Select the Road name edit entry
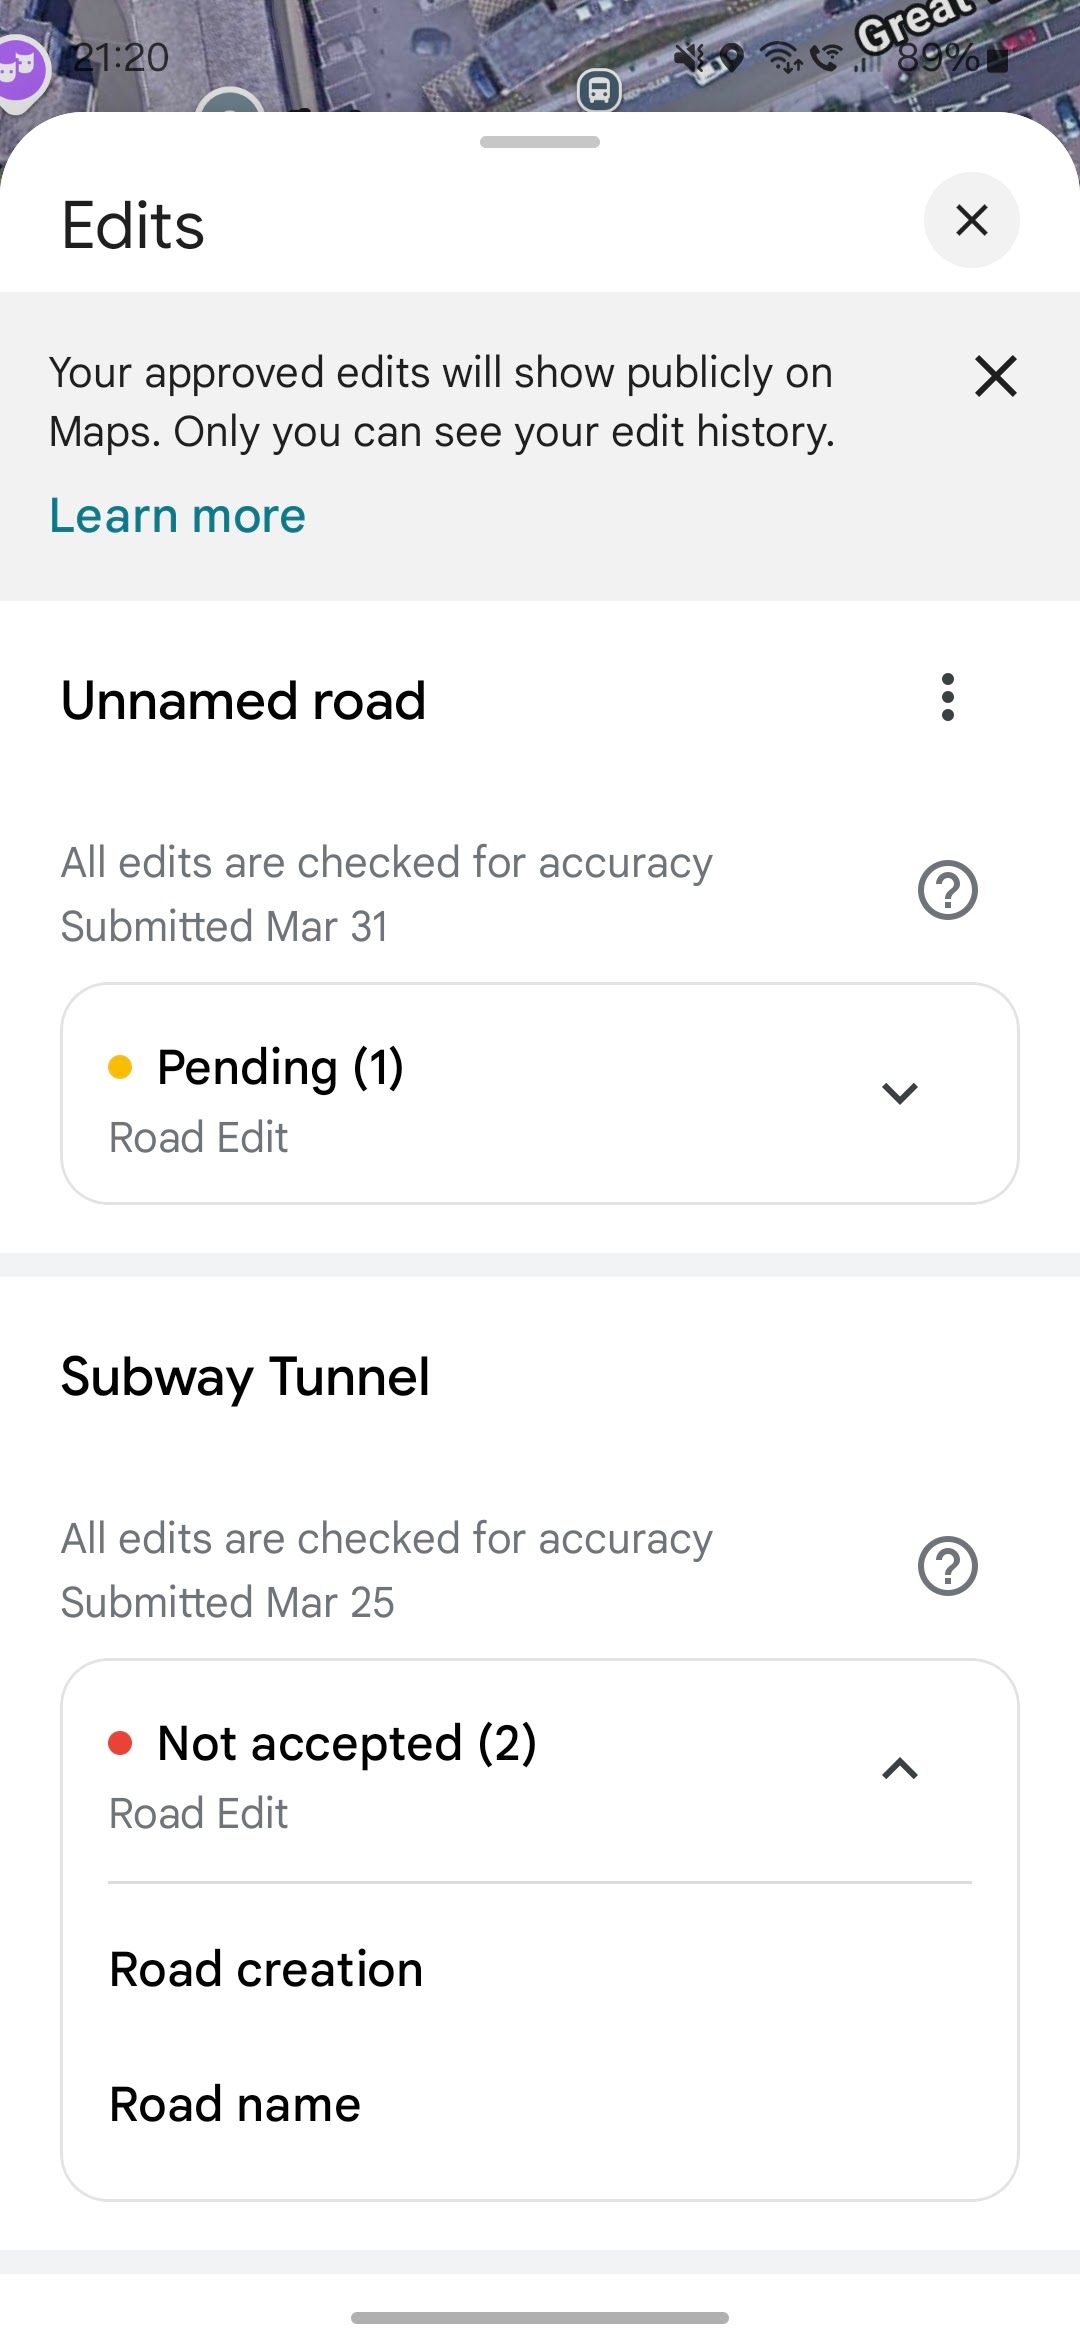 pyautogui.click(x=540, y=2104)
